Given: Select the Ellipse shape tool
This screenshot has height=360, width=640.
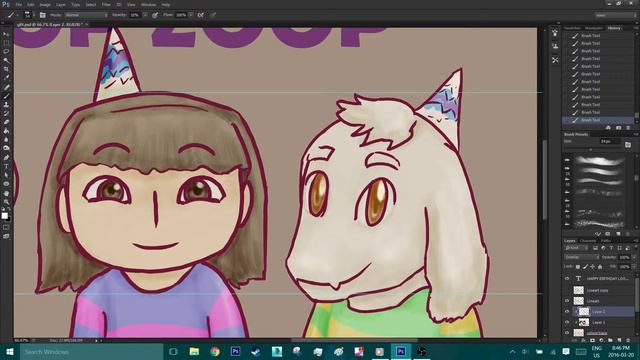Looking at the screenshot, I should tap(6, 184).
